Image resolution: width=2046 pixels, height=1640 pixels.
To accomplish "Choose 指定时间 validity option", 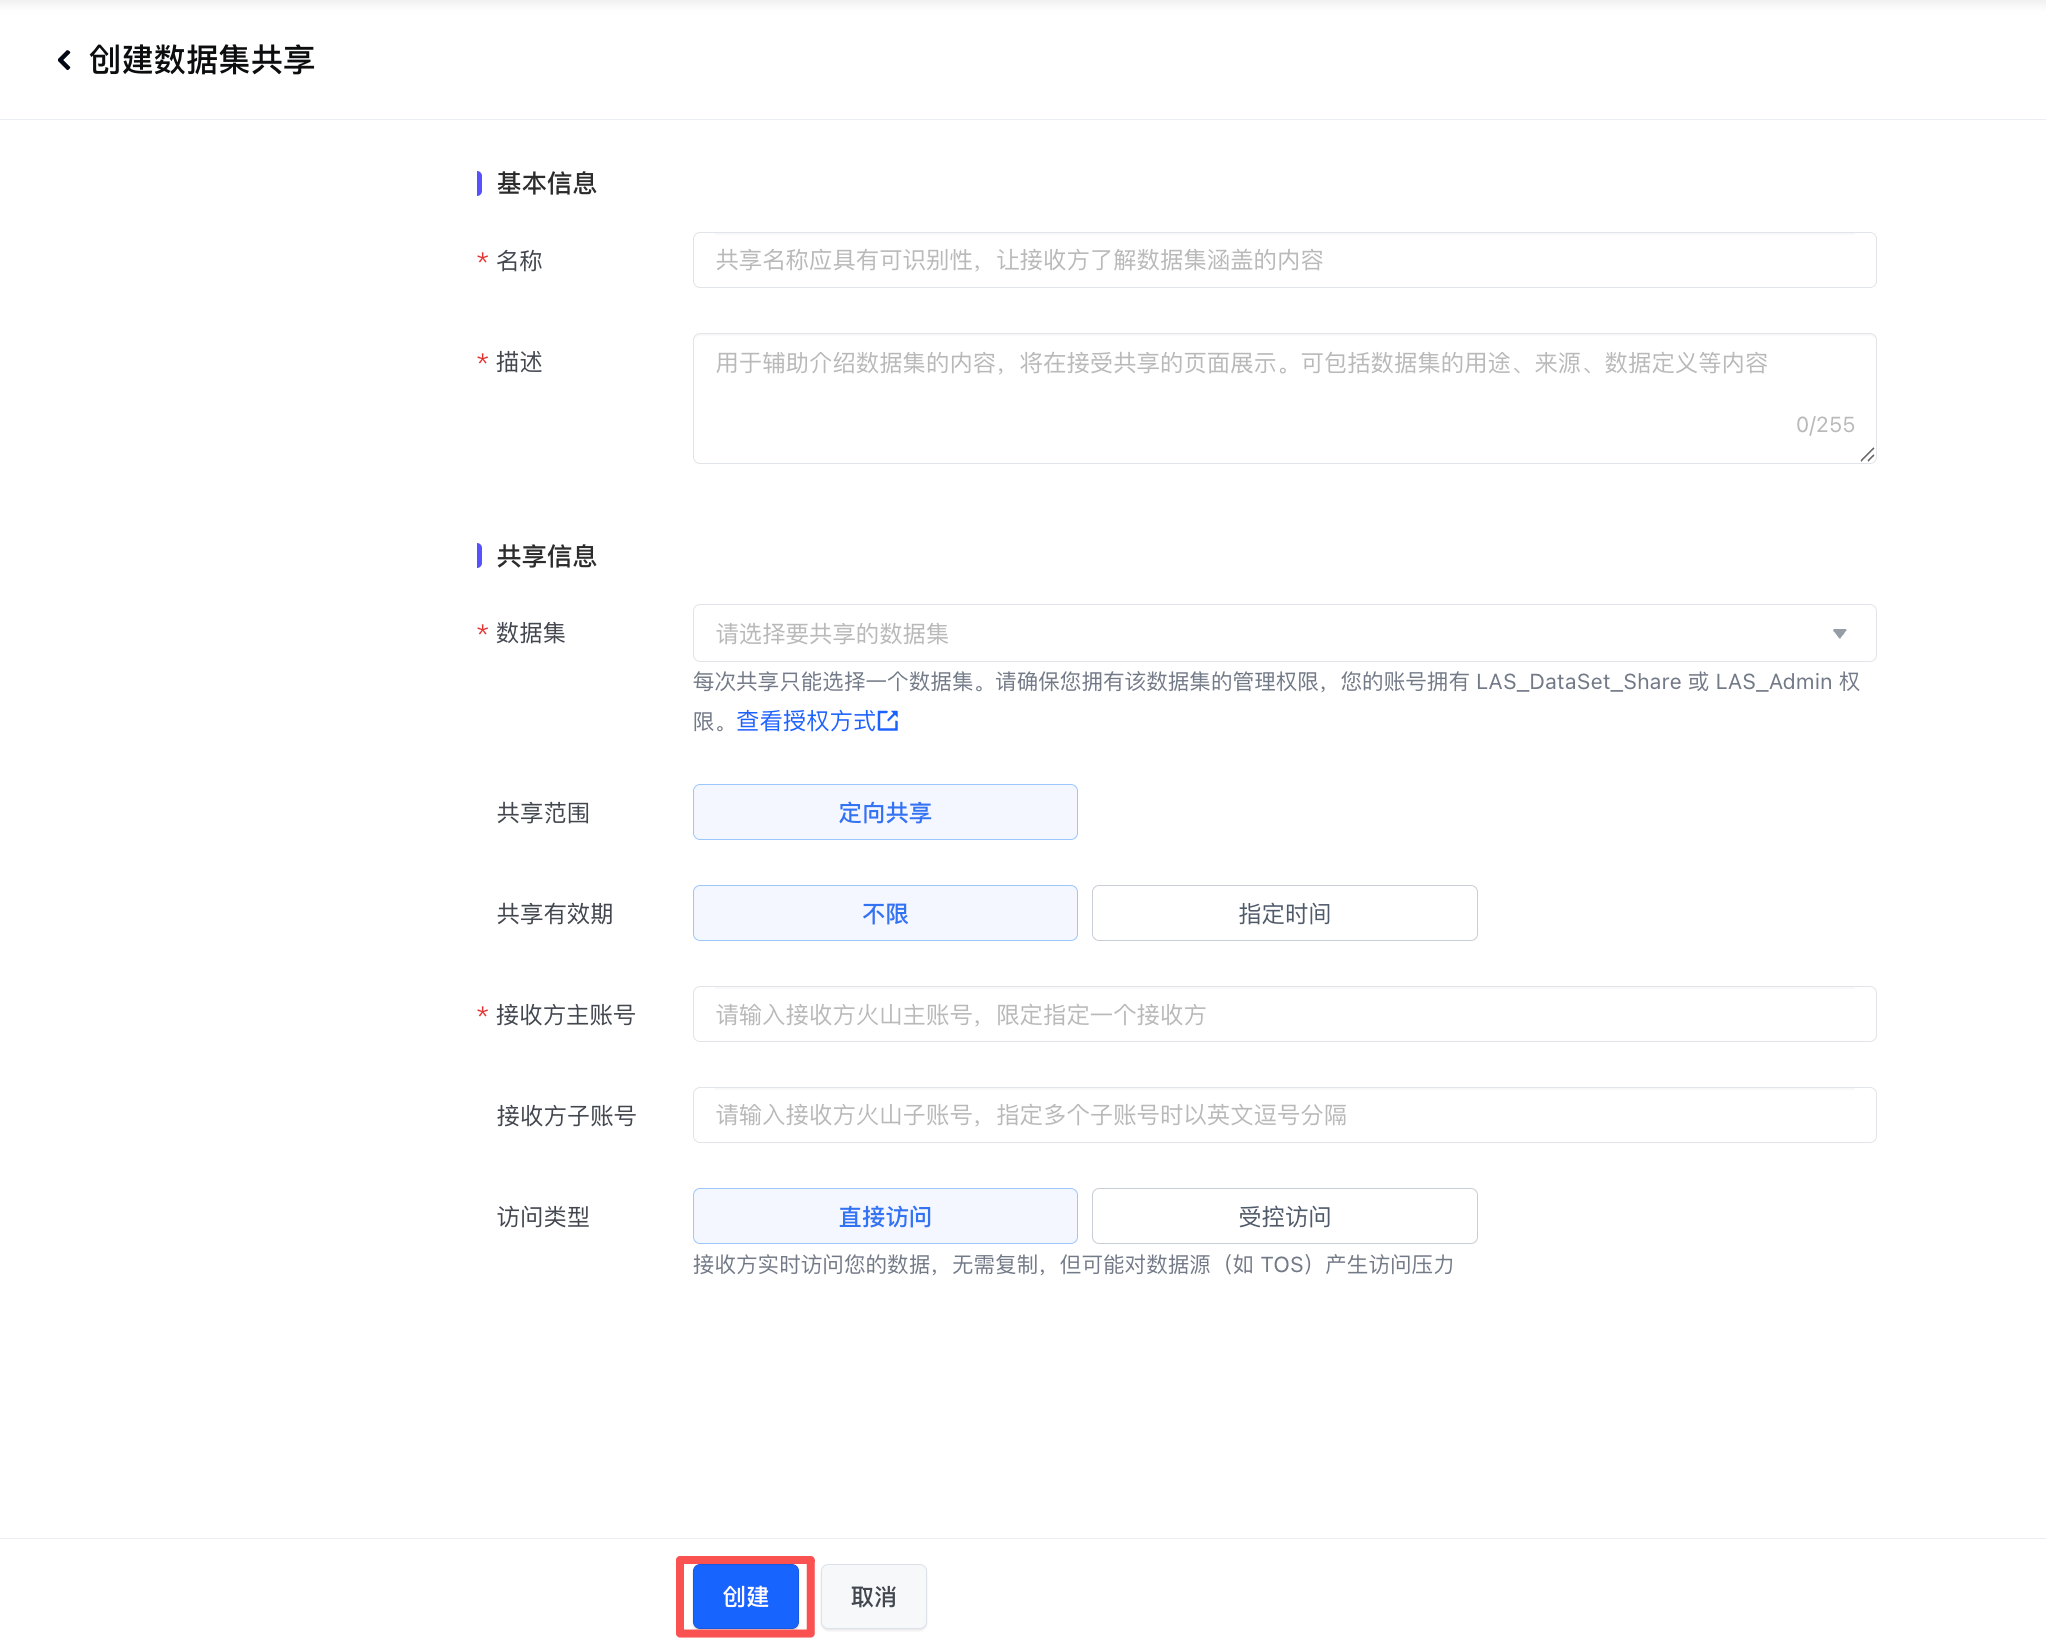I will 1283,913.
